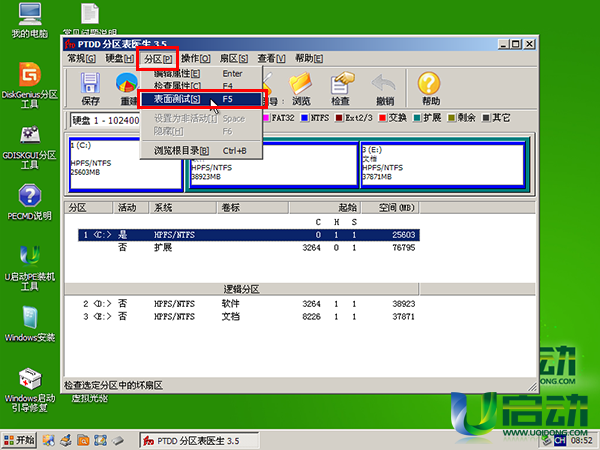Click the dark gray 其它 legend swatch
The image size is (600, 450).
point(486,118)
